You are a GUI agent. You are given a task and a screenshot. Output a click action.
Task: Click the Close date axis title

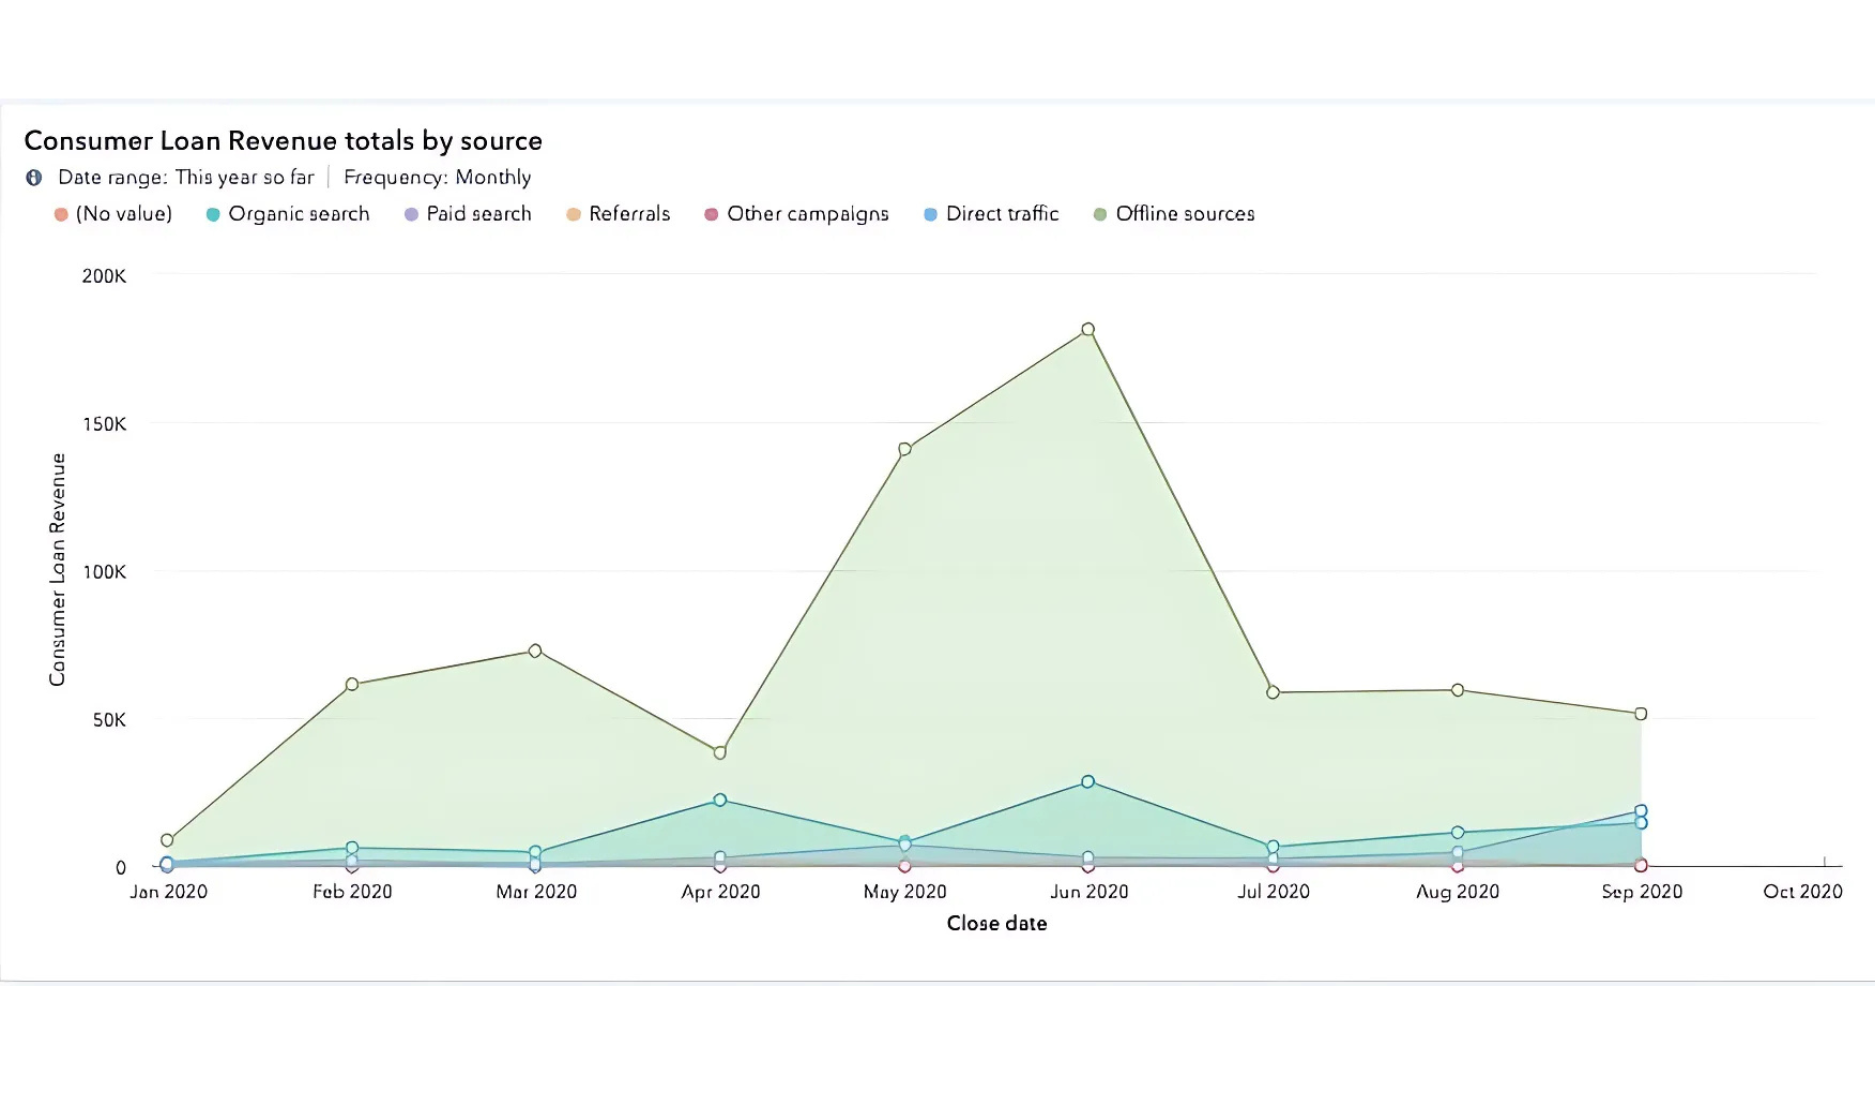997,924
